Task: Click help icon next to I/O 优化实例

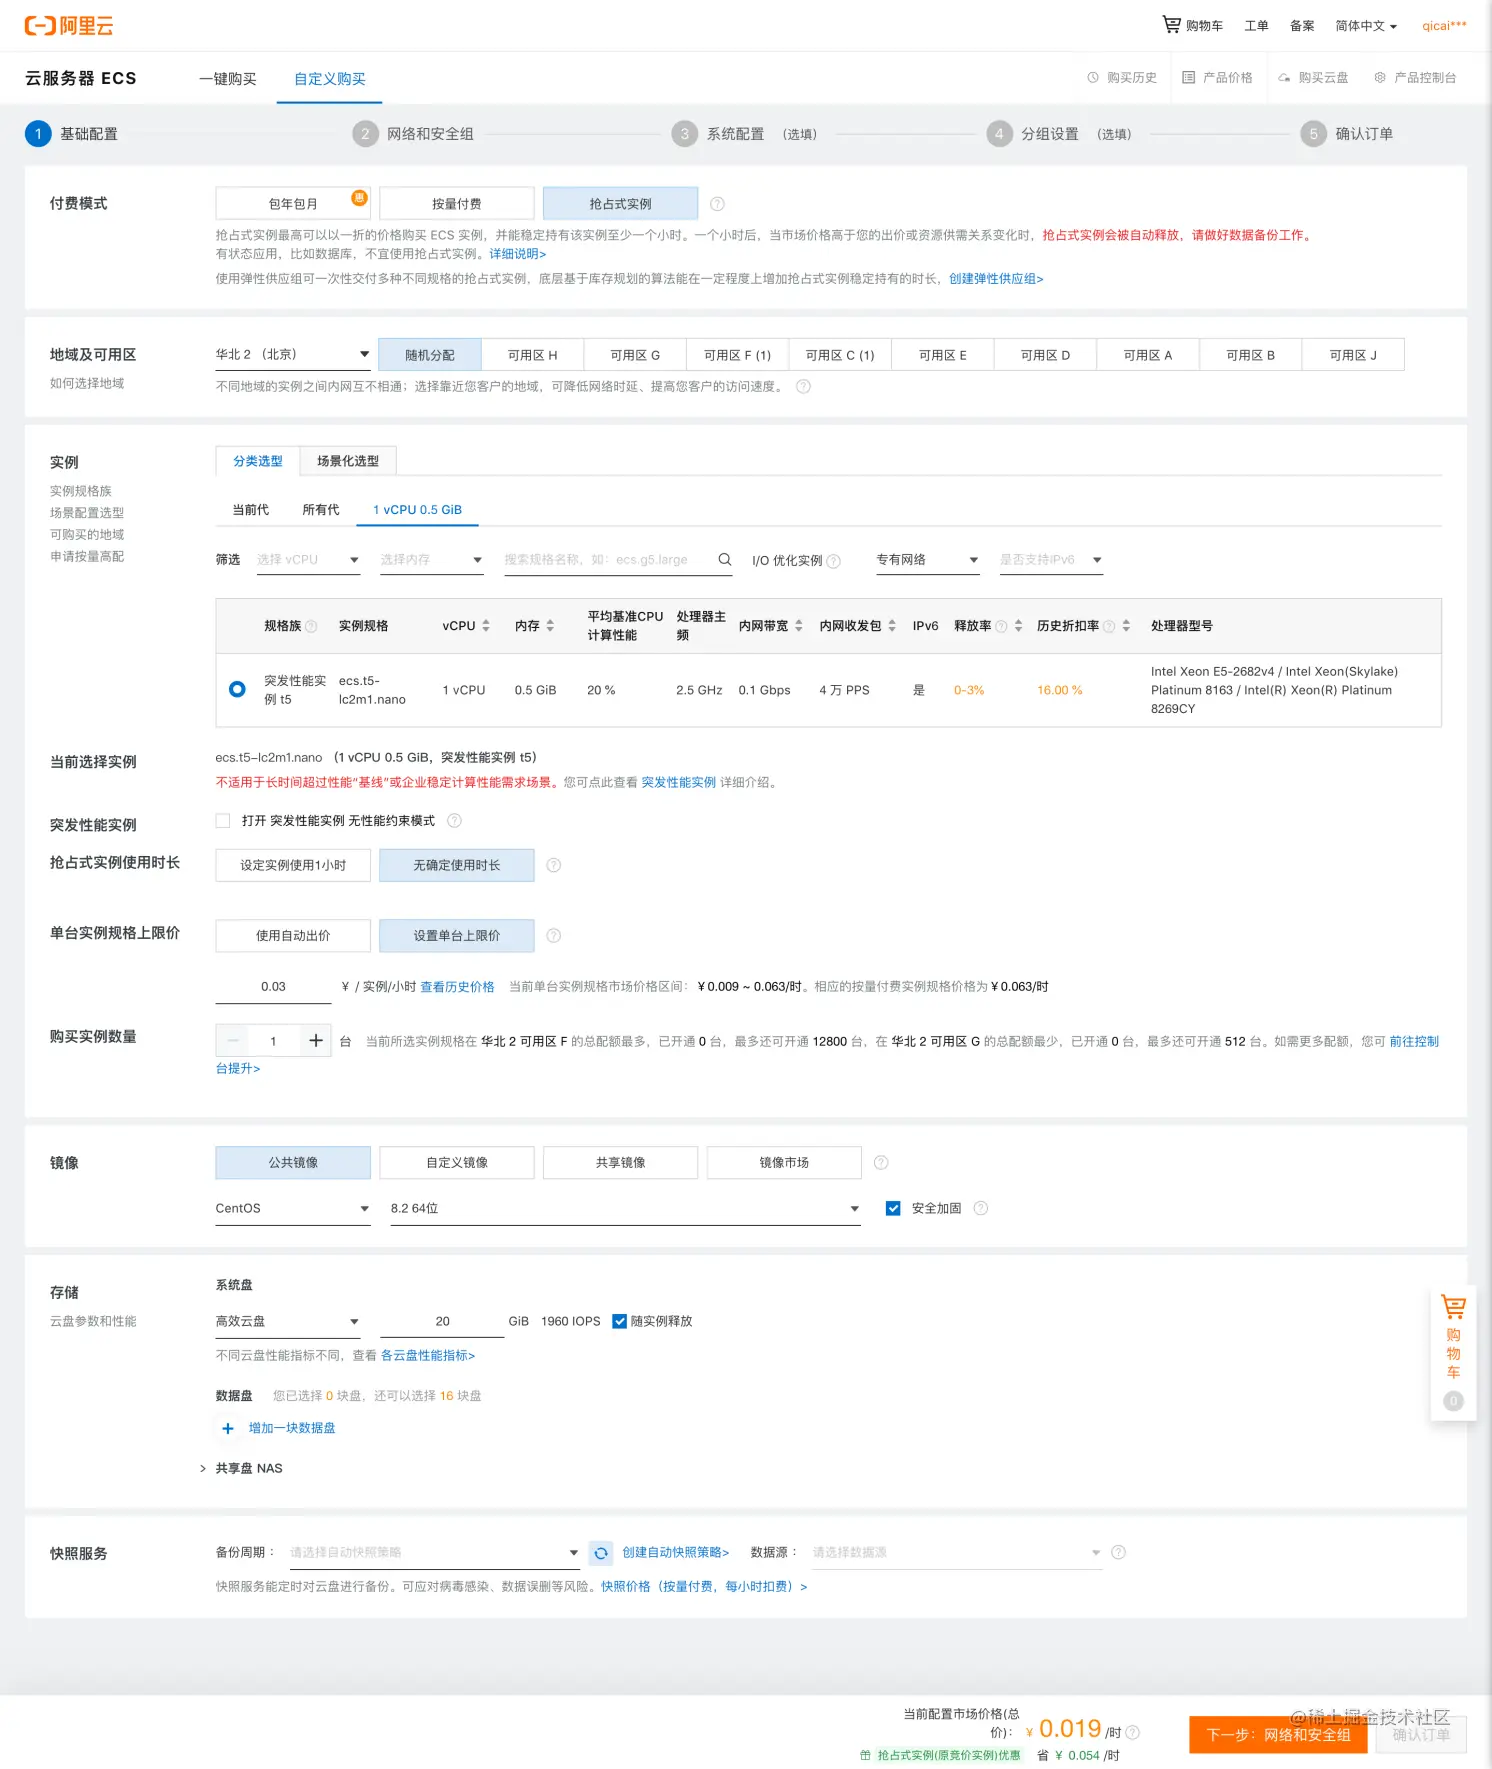Action: tap(834, 561)
